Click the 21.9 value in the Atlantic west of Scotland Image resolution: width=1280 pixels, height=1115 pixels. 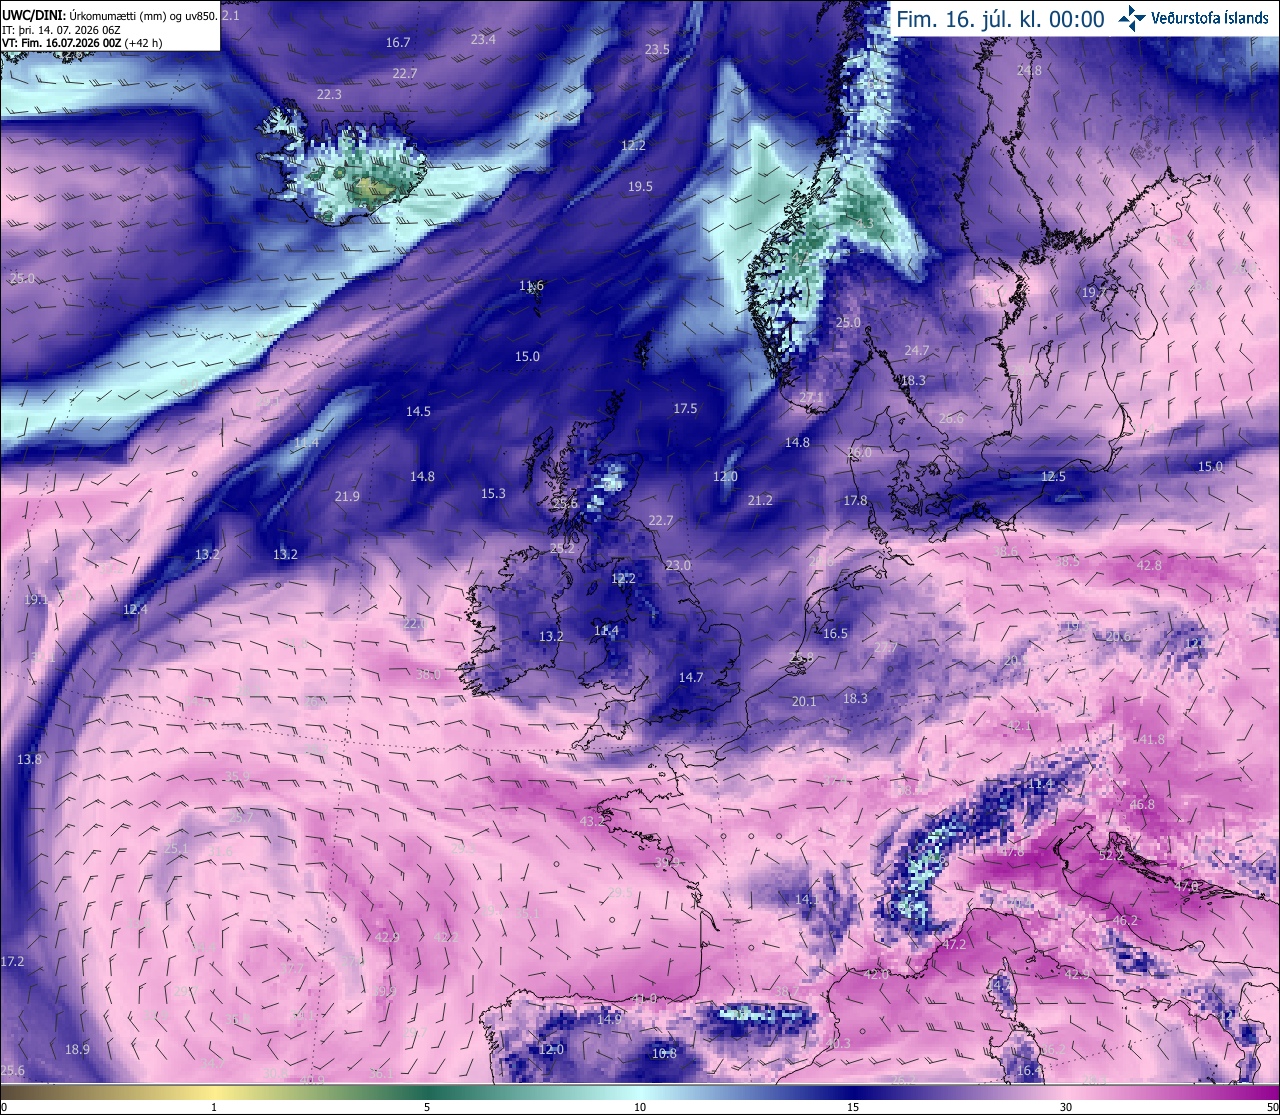pos(347,496)
